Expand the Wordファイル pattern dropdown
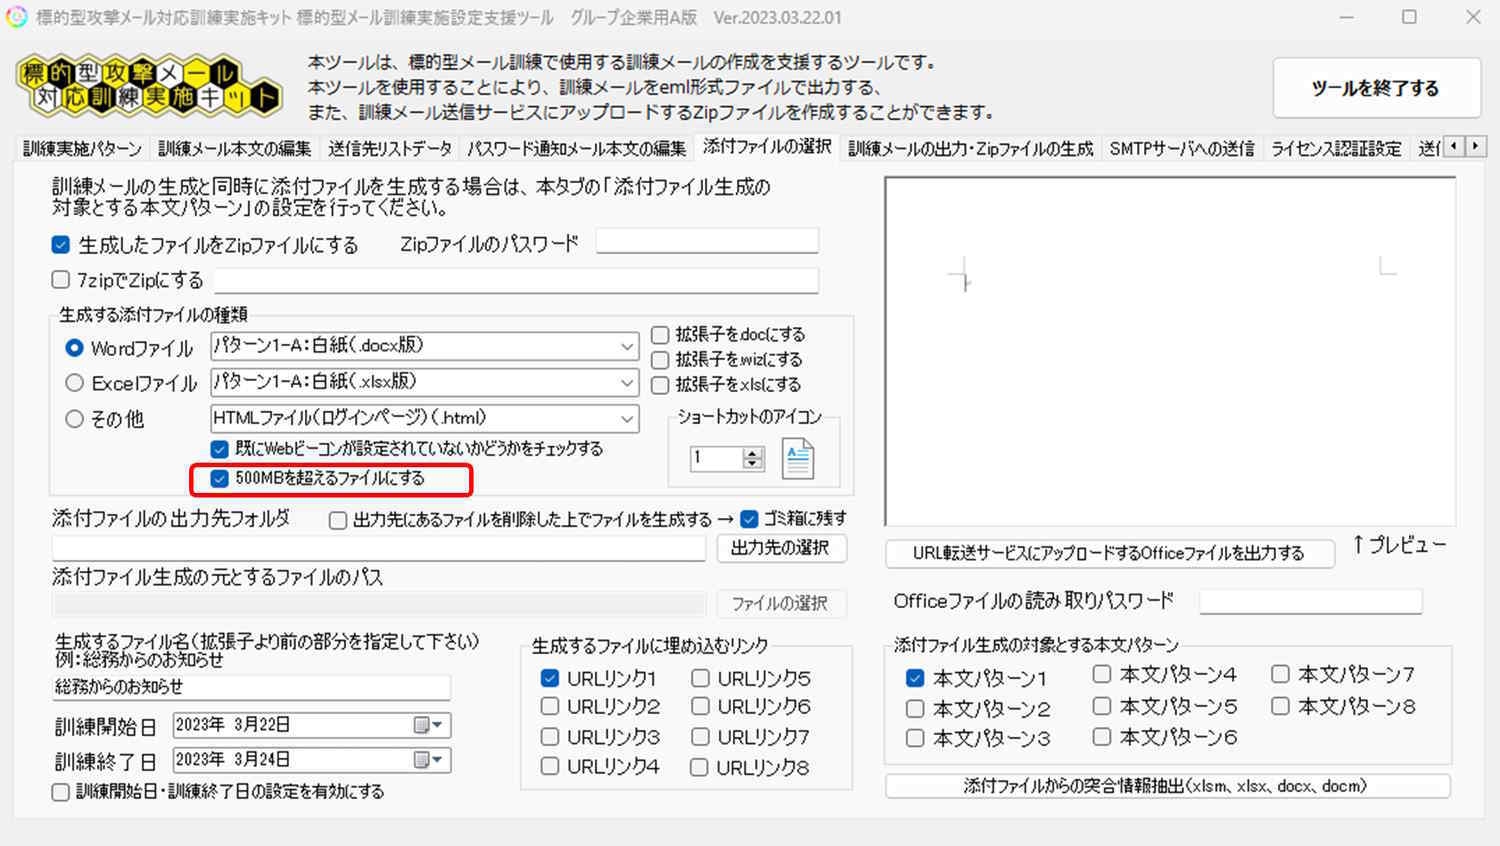1500x846 pixels. coord(626,347)
